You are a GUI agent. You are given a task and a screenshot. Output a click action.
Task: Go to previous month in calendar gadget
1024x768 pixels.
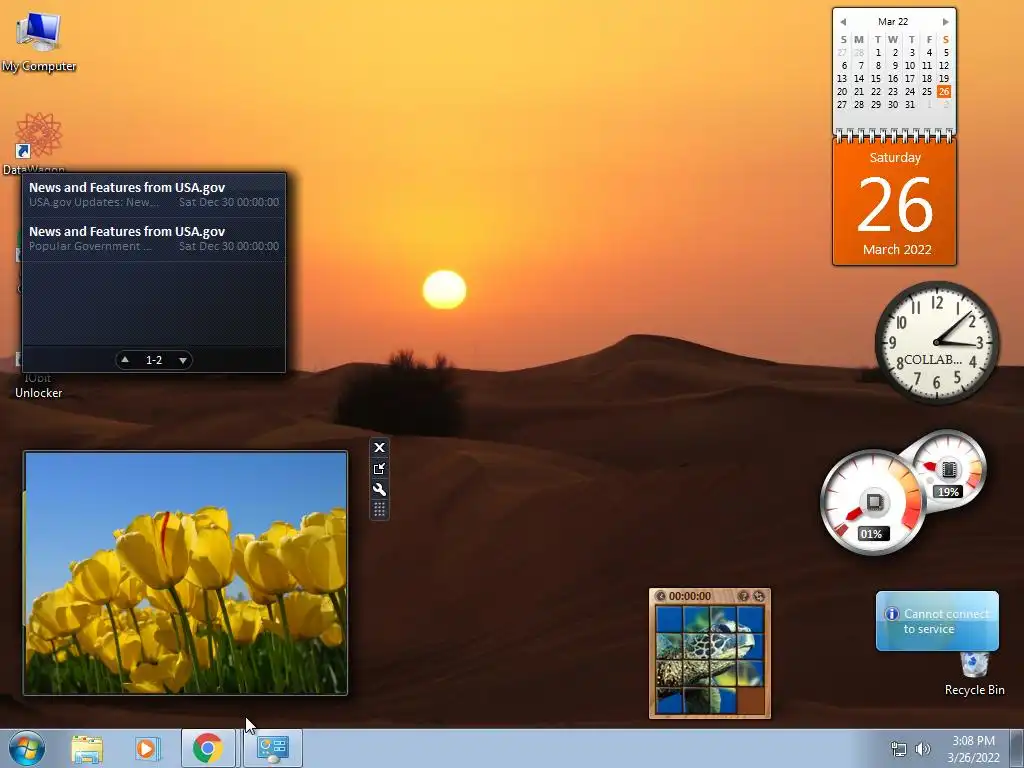843,22
